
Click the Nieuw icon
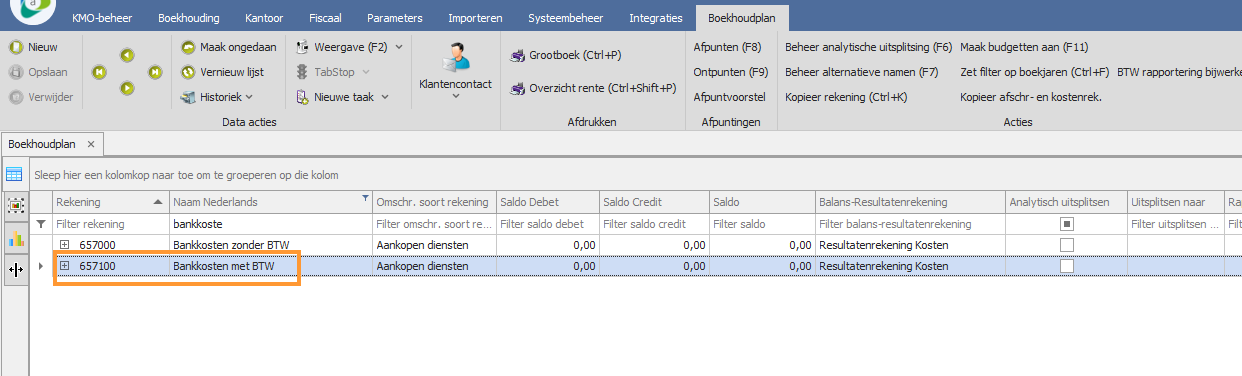pyautogui.click(x=15, y=47)
